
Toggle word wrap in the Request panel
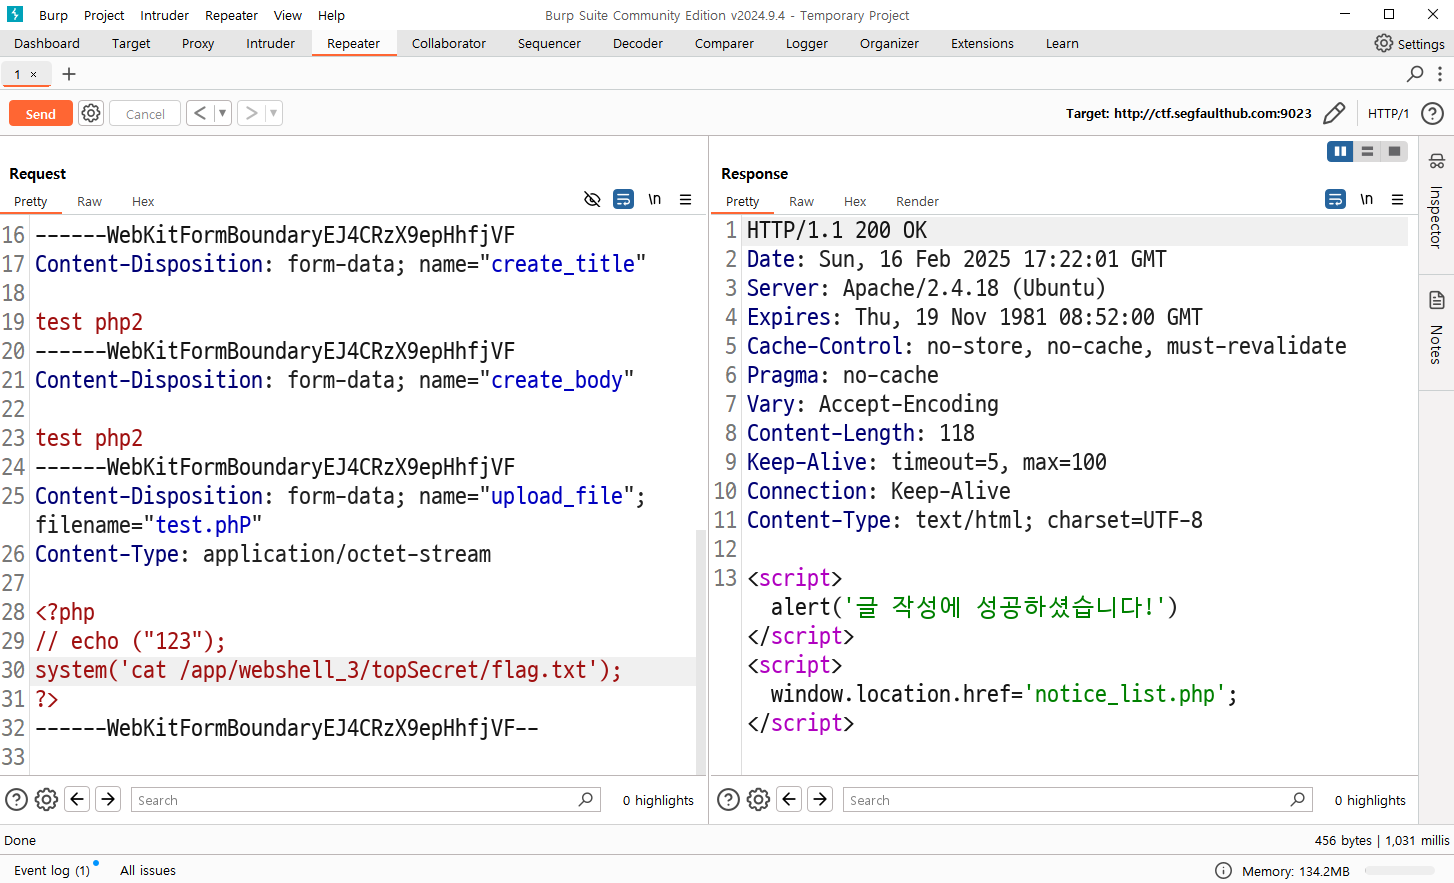[x=623, y=199]
